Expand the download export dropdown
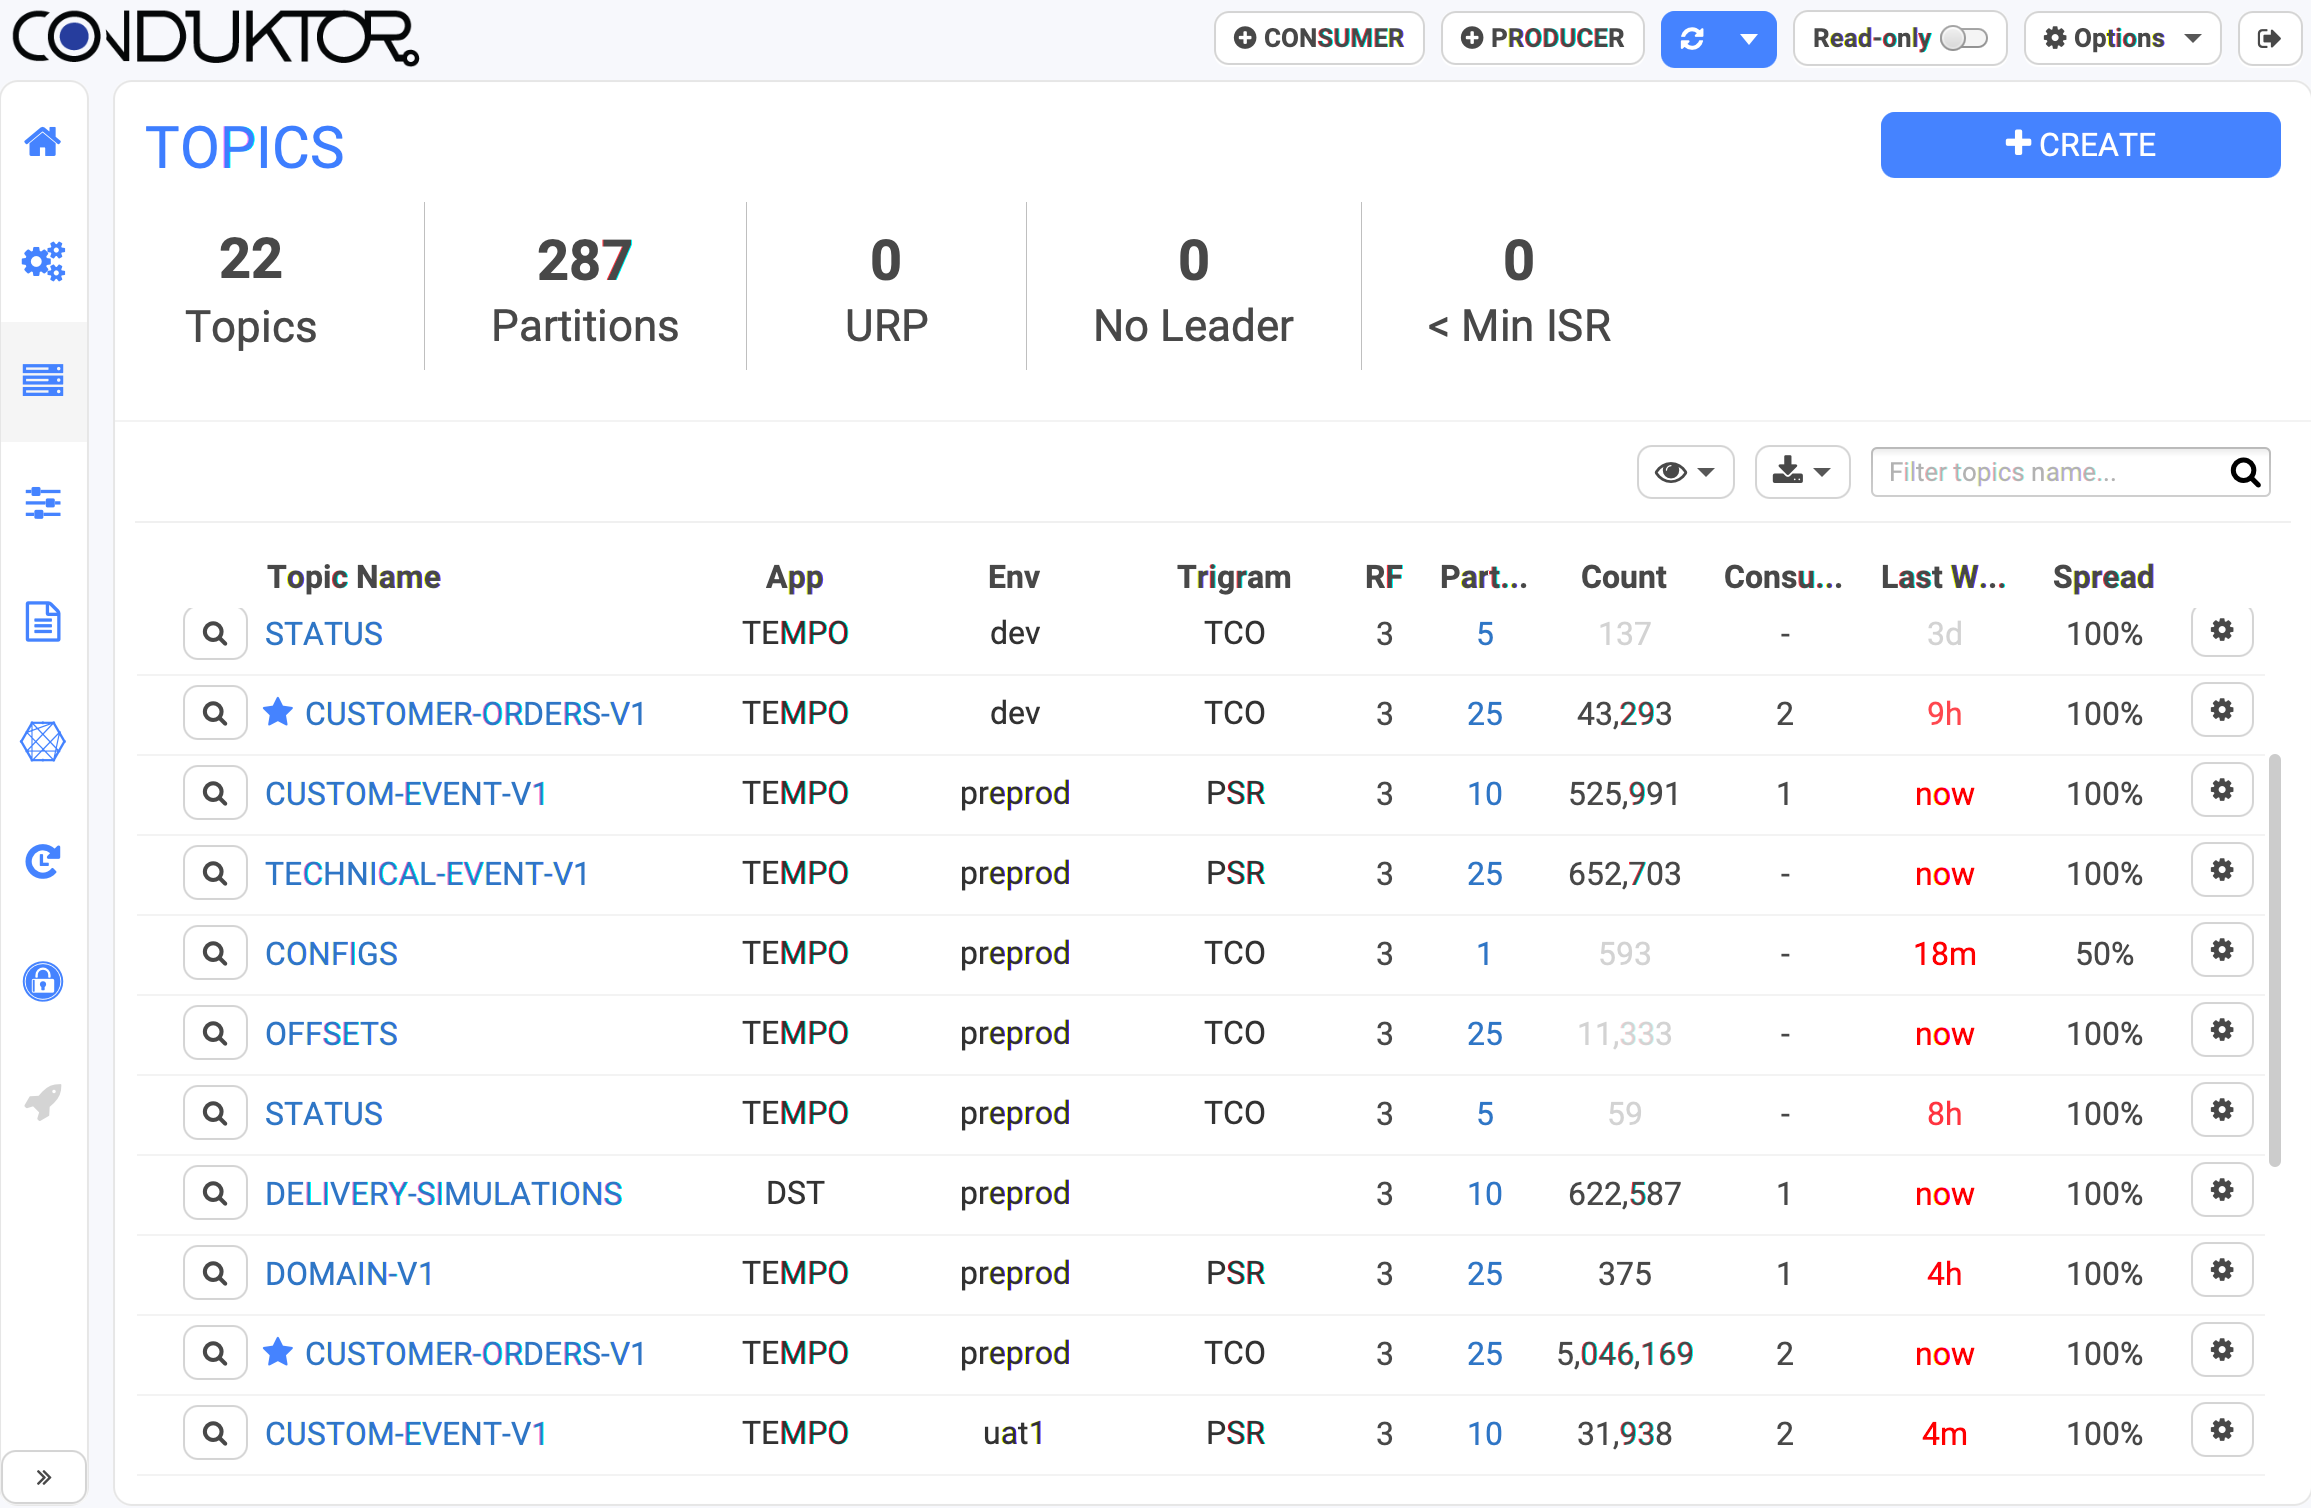Viewport: 2311px width, 1508px height. tap(1802, 472)
